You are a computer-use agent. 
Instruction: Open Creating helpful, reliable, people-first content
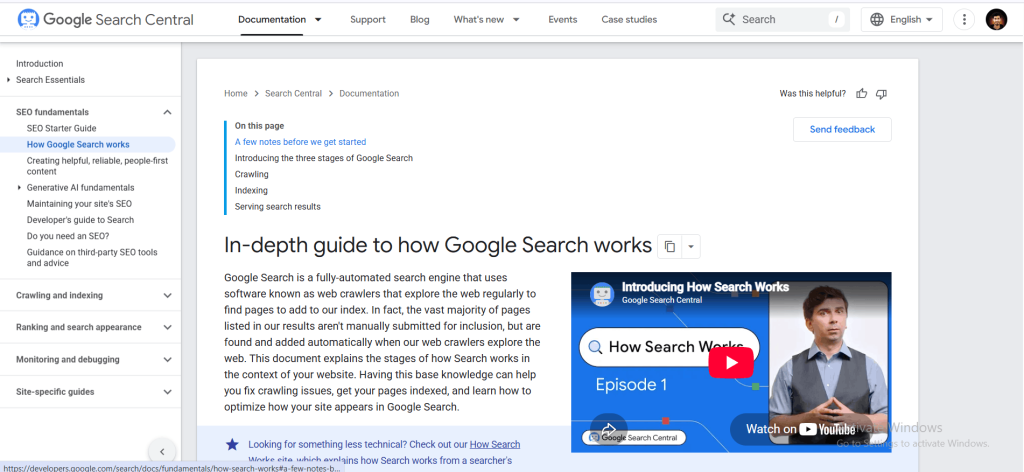pos(97,166)
